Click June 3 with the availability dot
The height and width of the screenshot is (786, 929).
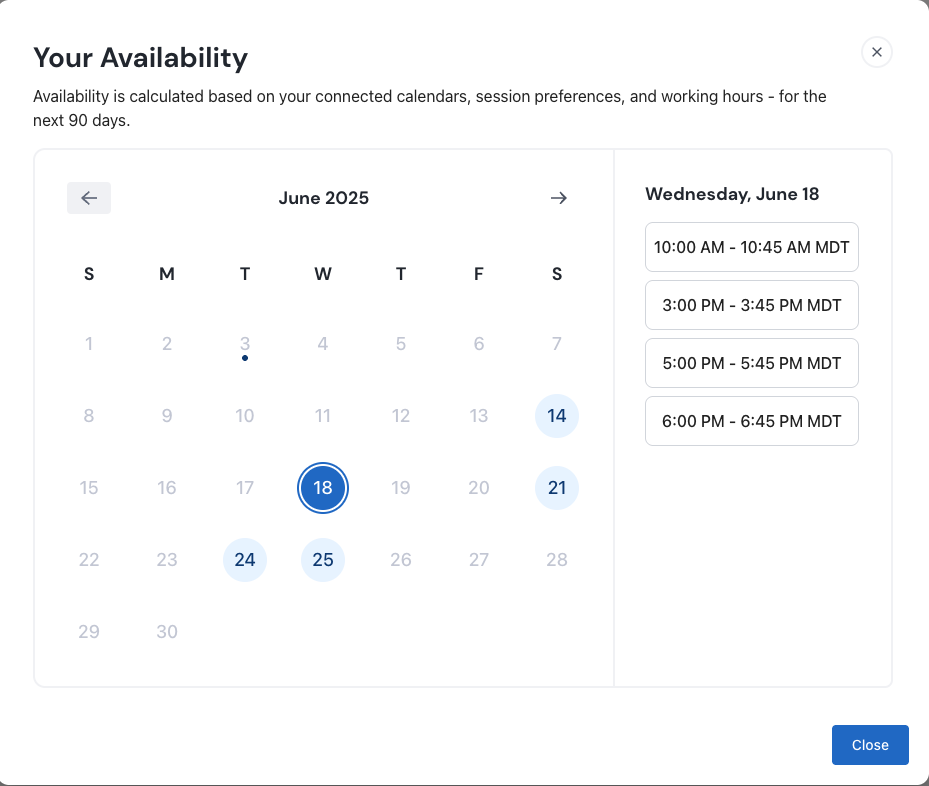pyautogui.click(x=245, y=344)
